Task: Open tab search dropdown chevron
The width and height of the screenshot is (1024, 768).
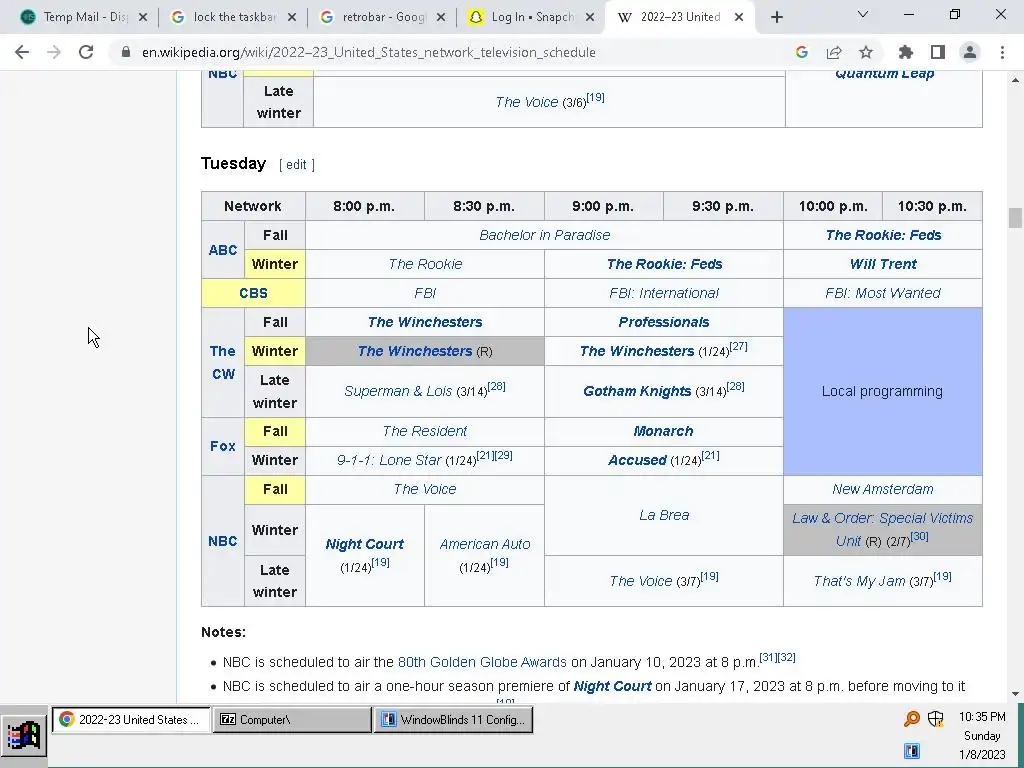Action: coord(863,14)
